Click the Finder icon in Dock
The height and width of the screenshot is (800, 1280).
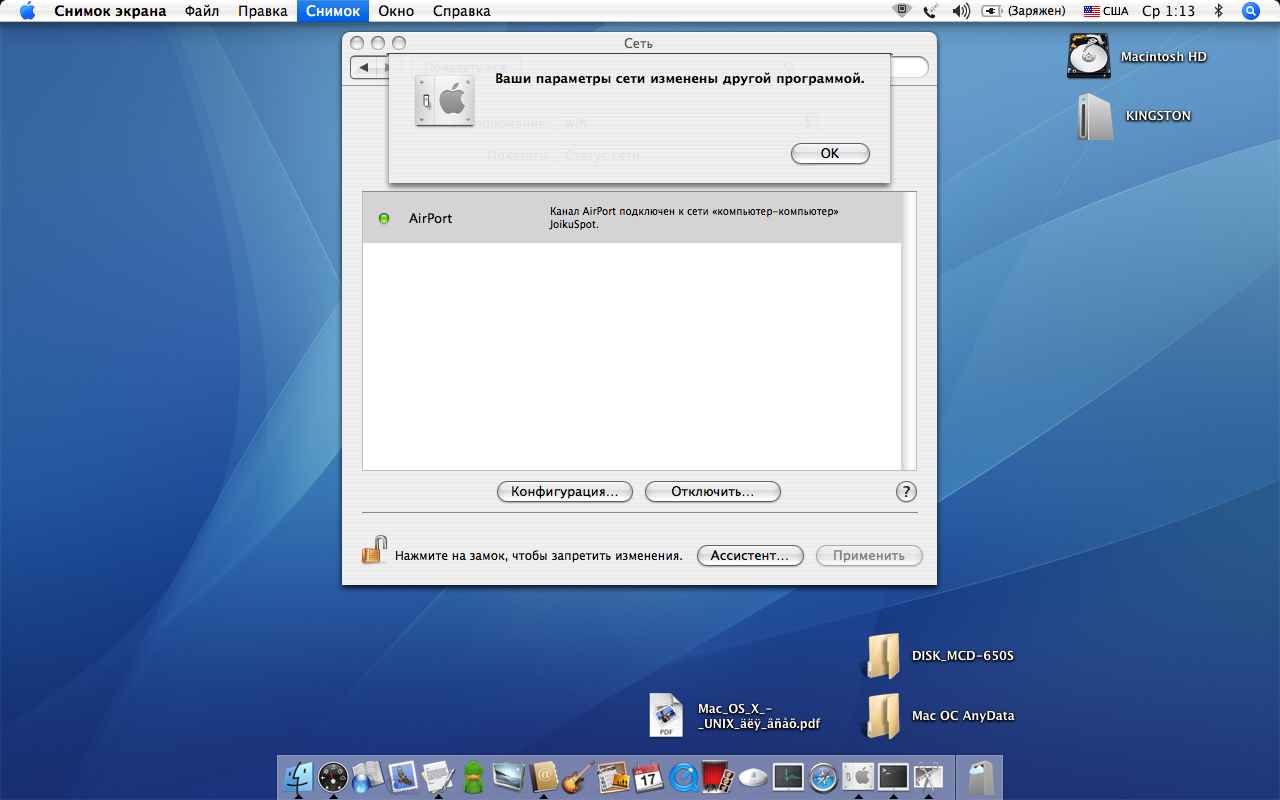(x=299, y=776)
